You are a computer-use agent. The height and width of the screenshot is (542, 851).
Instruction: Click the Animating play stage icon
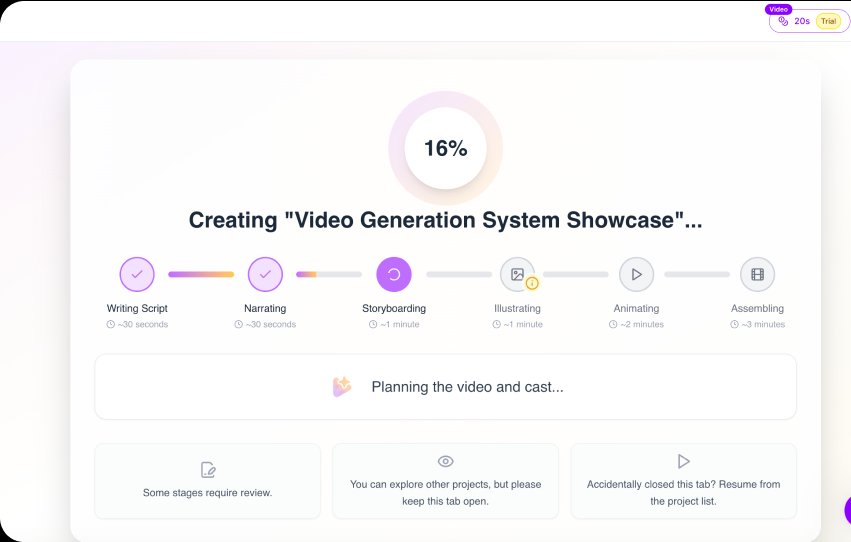pyautogui.click(x=636, y=274)
